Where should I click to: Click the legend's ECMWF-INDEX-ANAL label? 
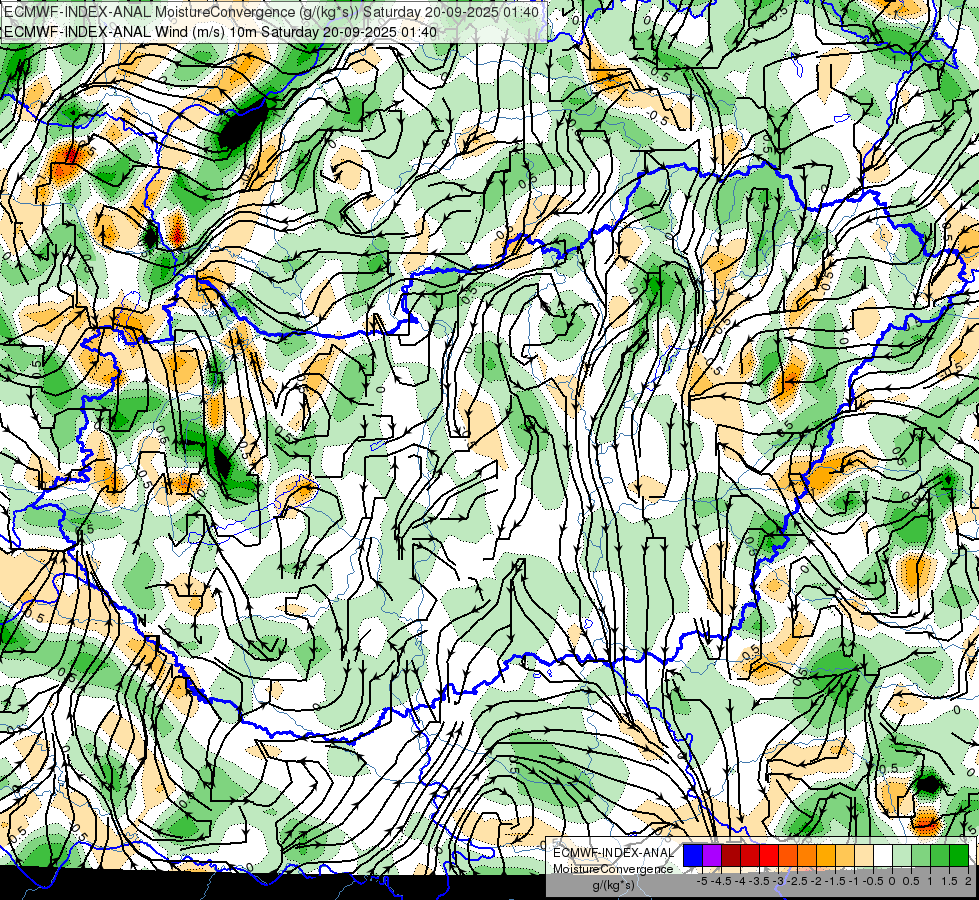[x=613, y=853]
